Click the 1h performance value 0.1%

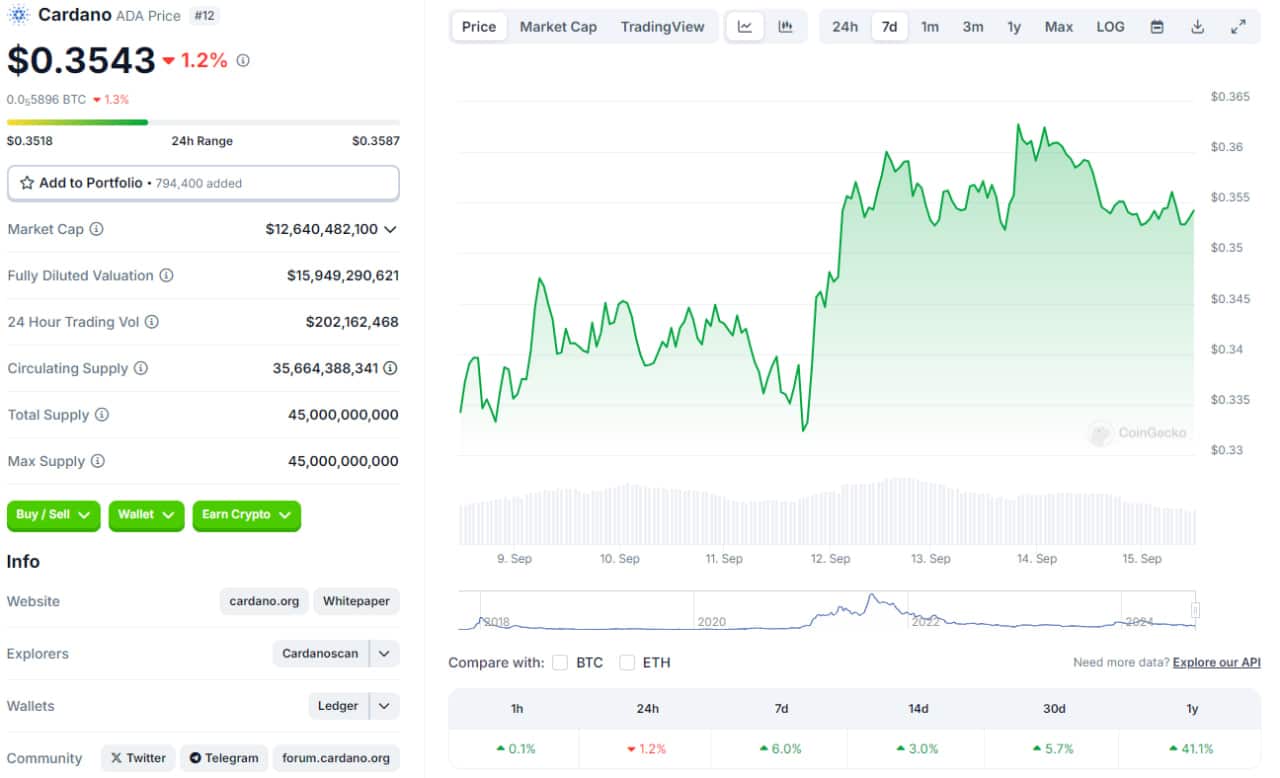(x=516, y=748)
